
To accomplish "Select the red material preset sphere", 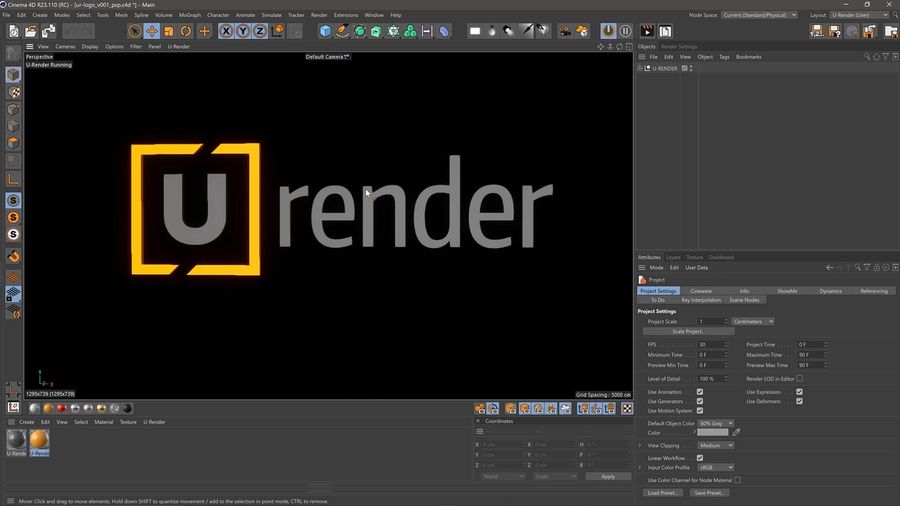I will coord(61,408).
